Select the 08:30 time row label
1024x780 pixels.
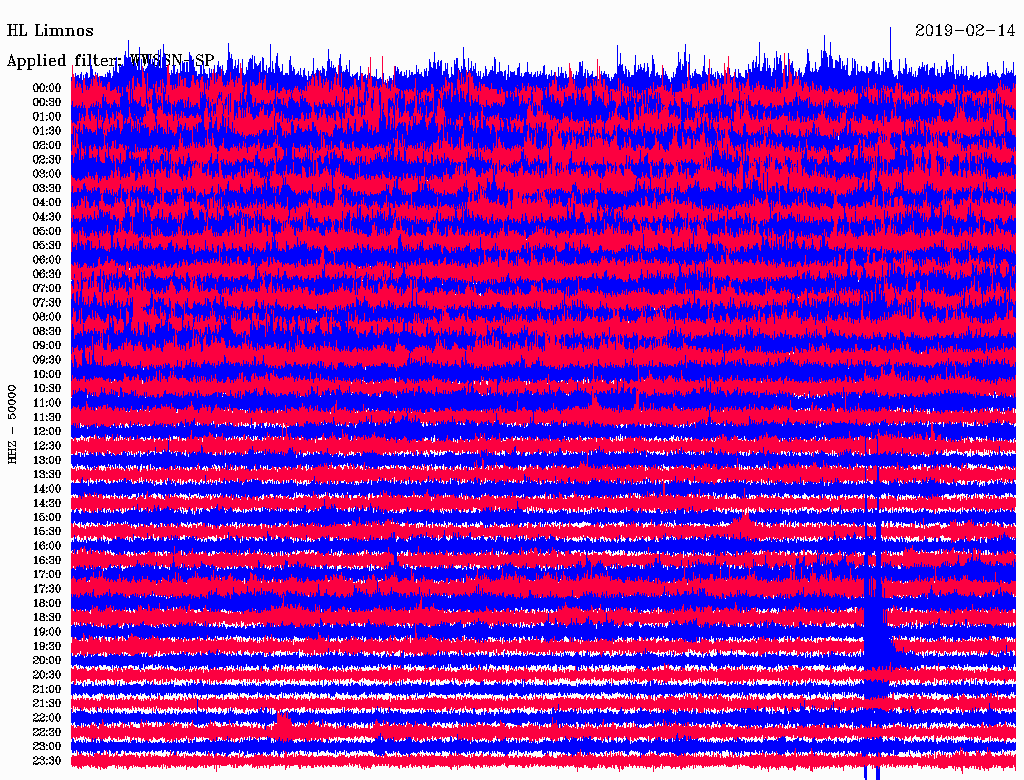pos(47,331)
